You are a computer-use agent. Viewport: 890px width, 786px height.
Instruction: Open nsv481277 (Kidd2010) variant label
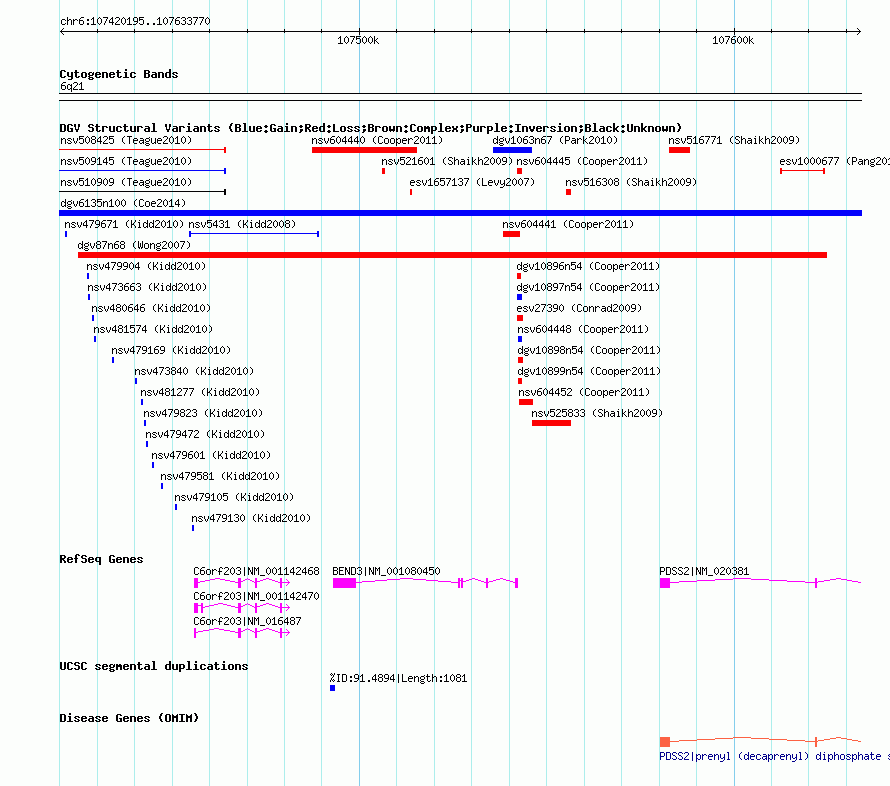click(x=200, y=392)
